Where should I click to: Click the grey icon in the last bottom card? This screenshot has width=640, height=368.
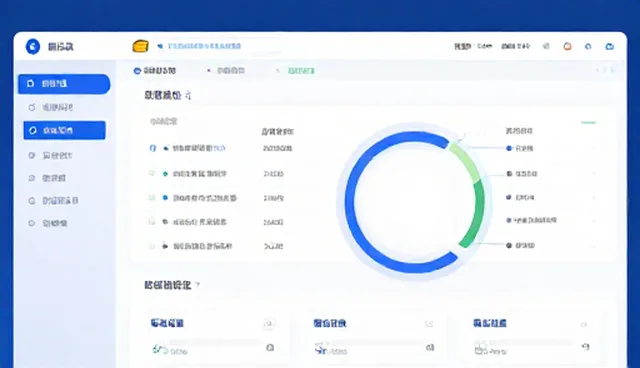pos(480,349)
